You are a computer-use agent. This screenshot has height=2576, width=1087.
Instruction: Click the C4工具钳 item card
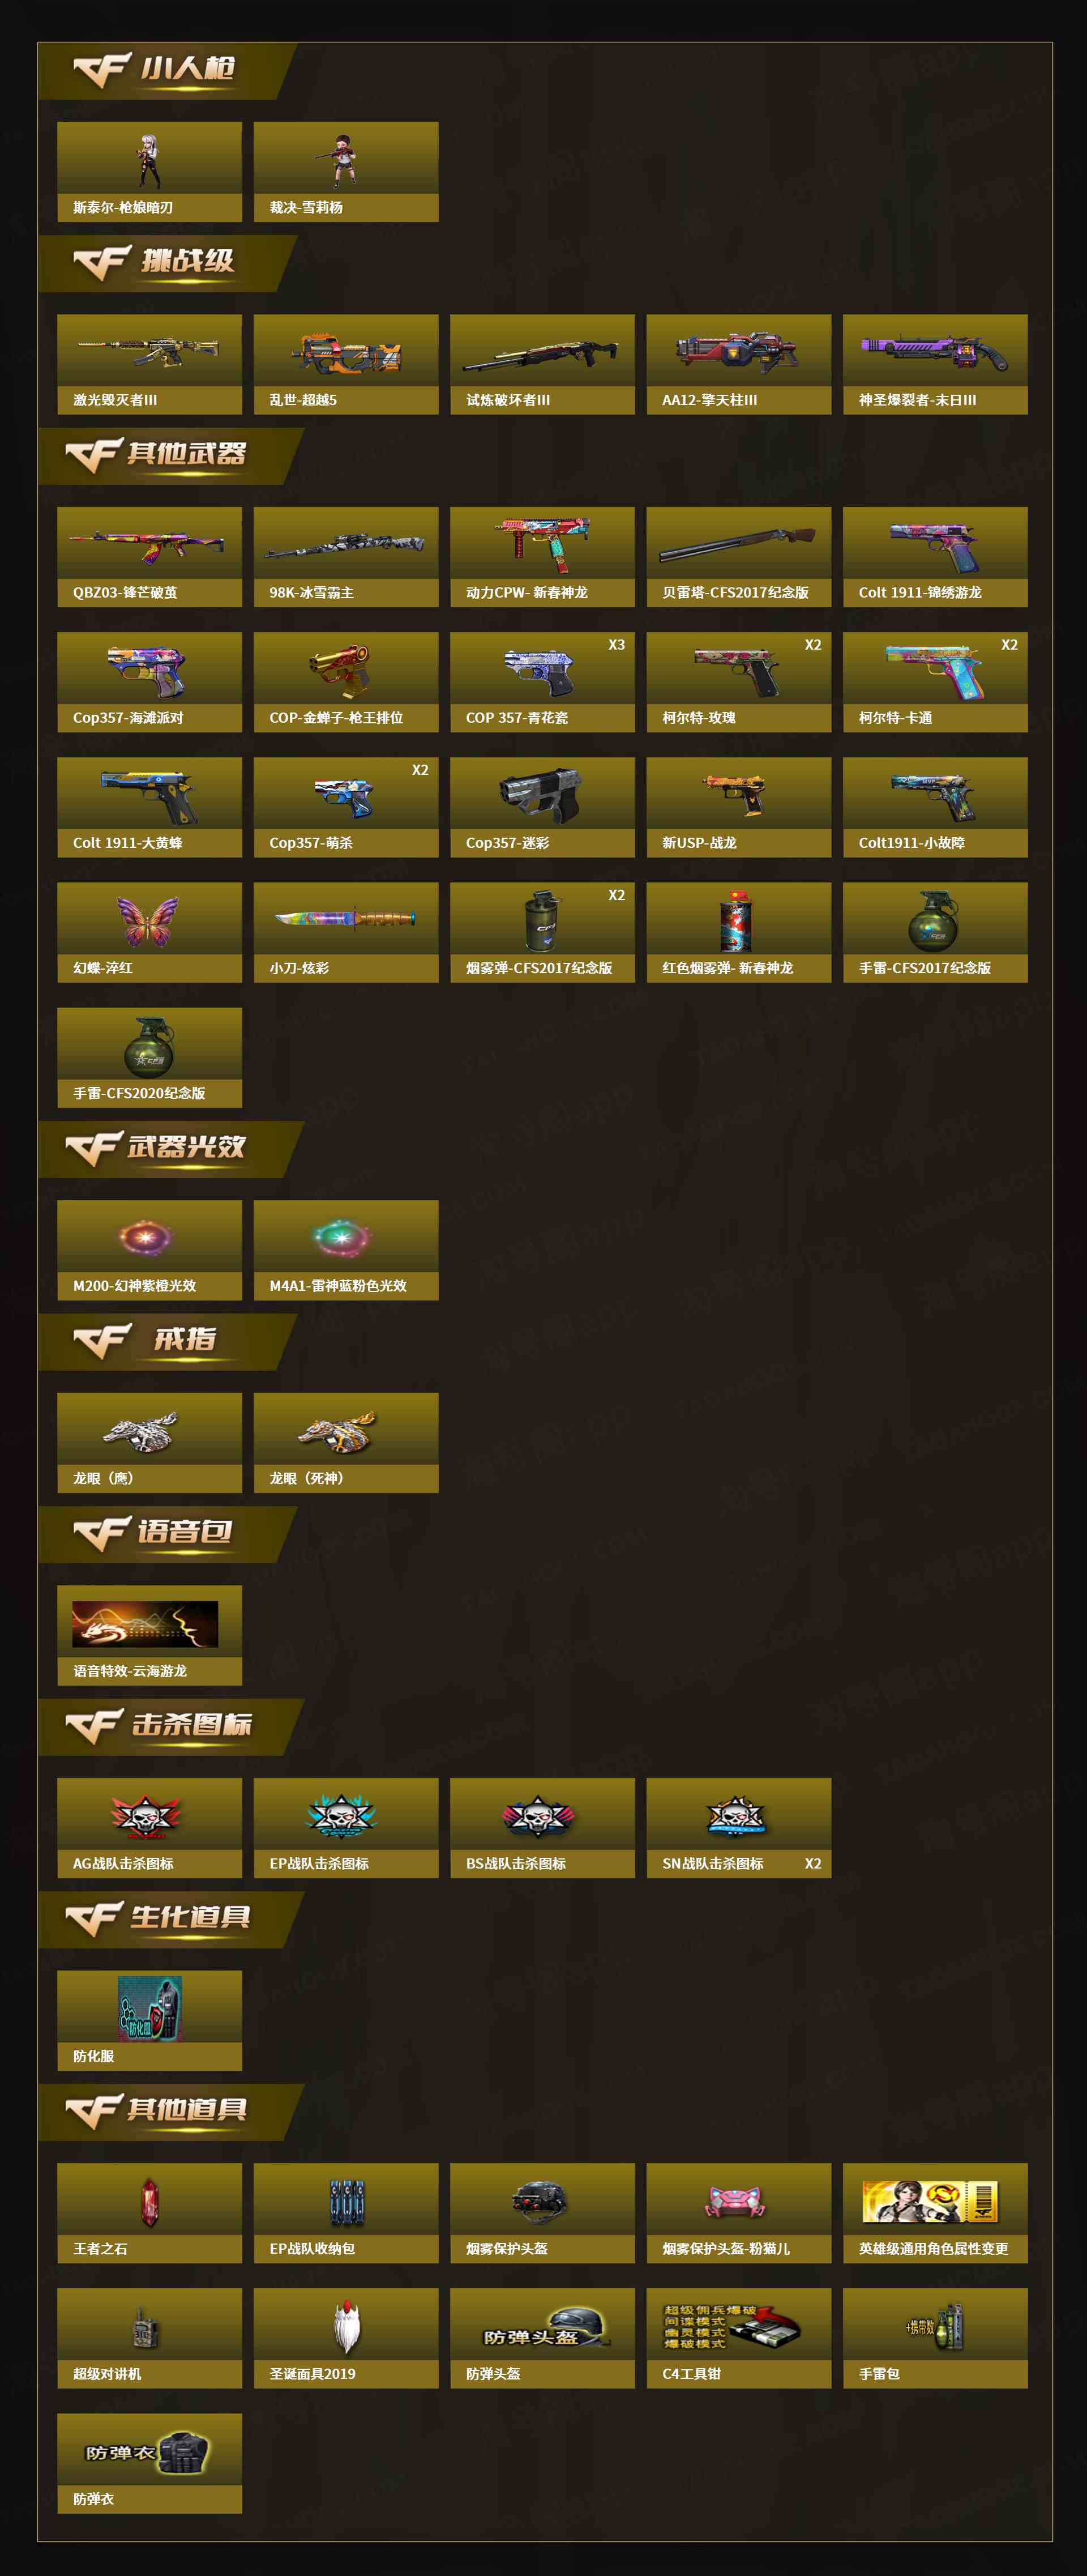coord(739,2338)
